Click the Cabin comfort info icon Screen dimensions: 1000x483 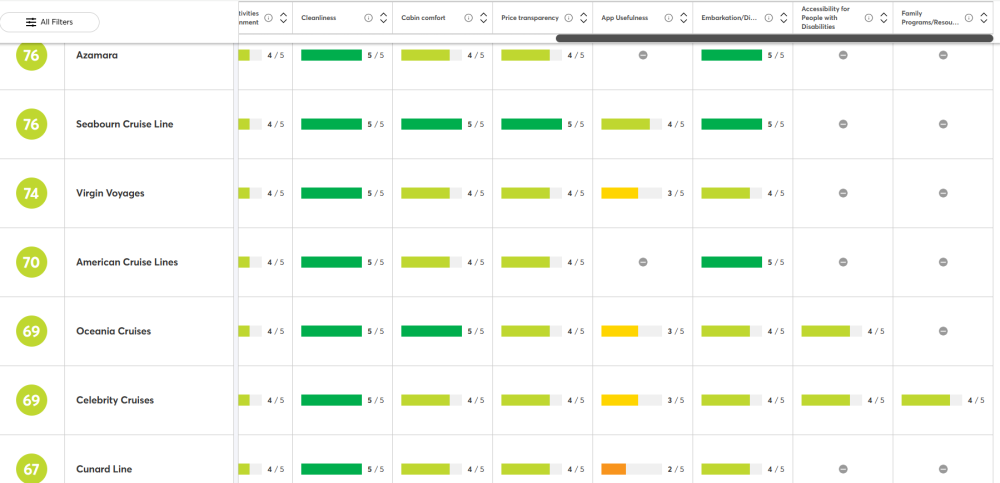[x=468, y=18]
